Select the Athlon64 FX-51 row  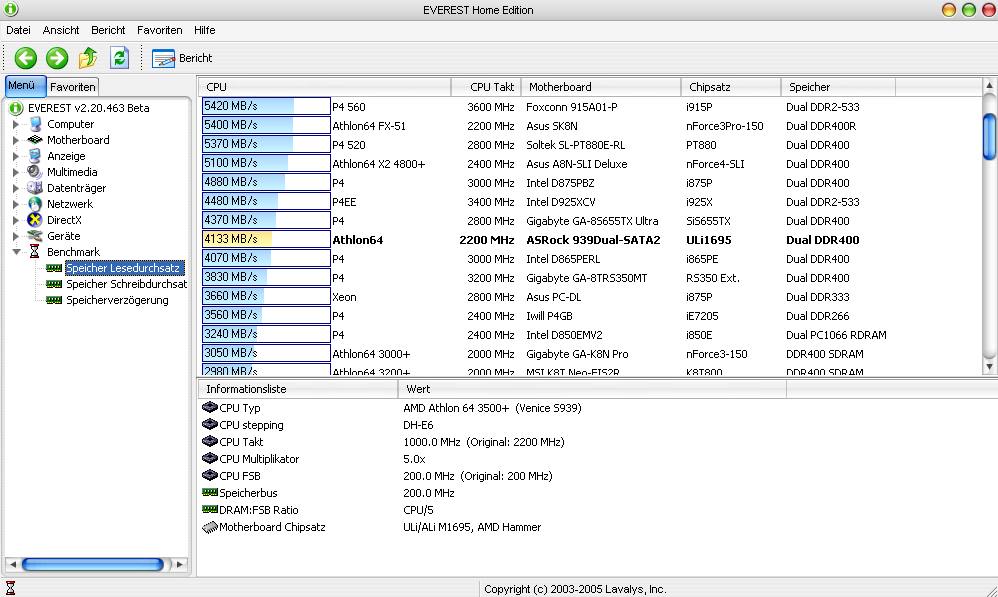pos(591,126)
